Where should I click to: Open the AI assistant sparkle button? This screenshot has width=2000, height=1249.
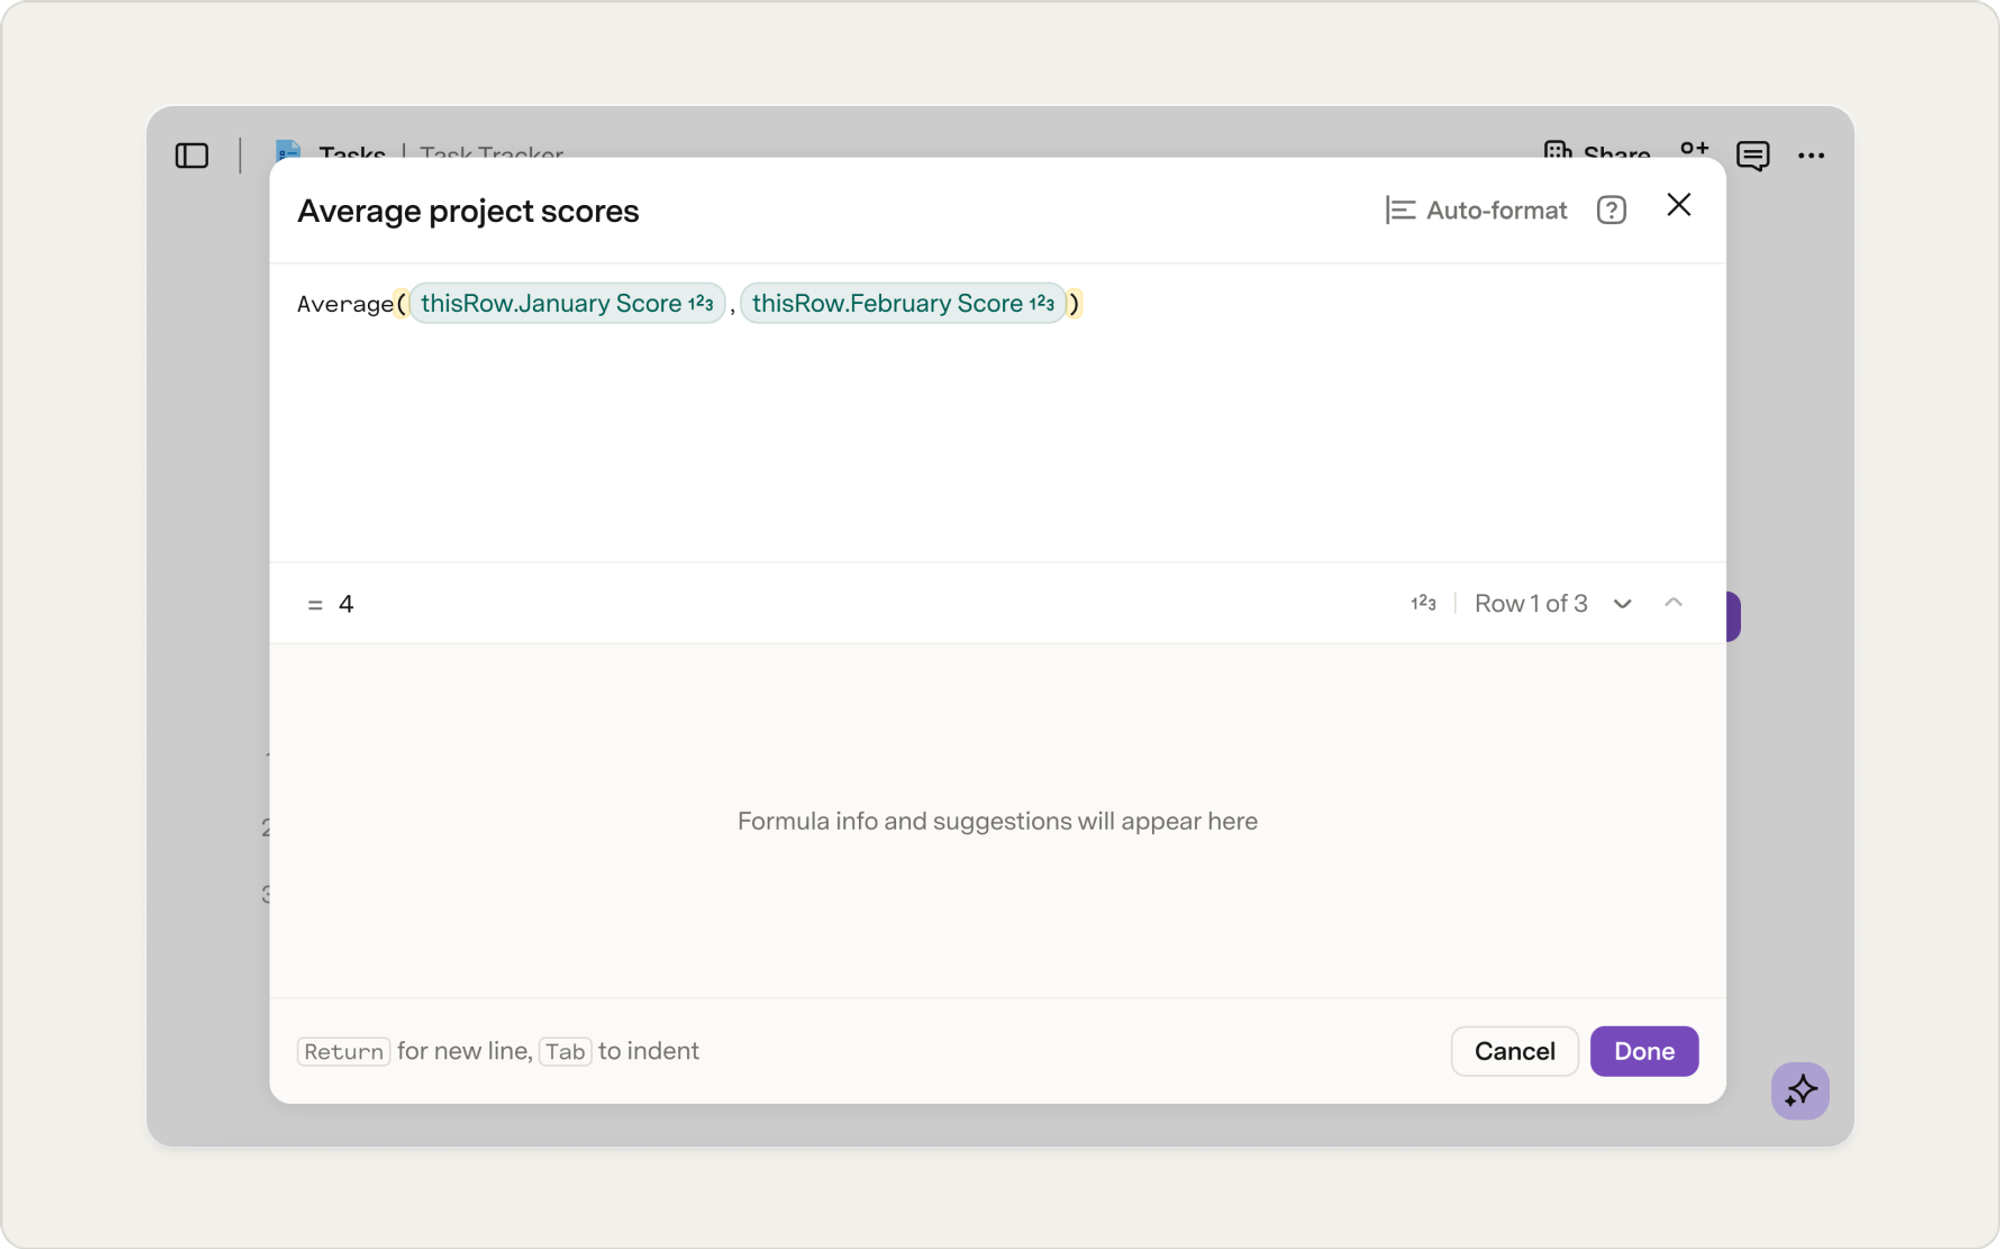point(1800,1090)
